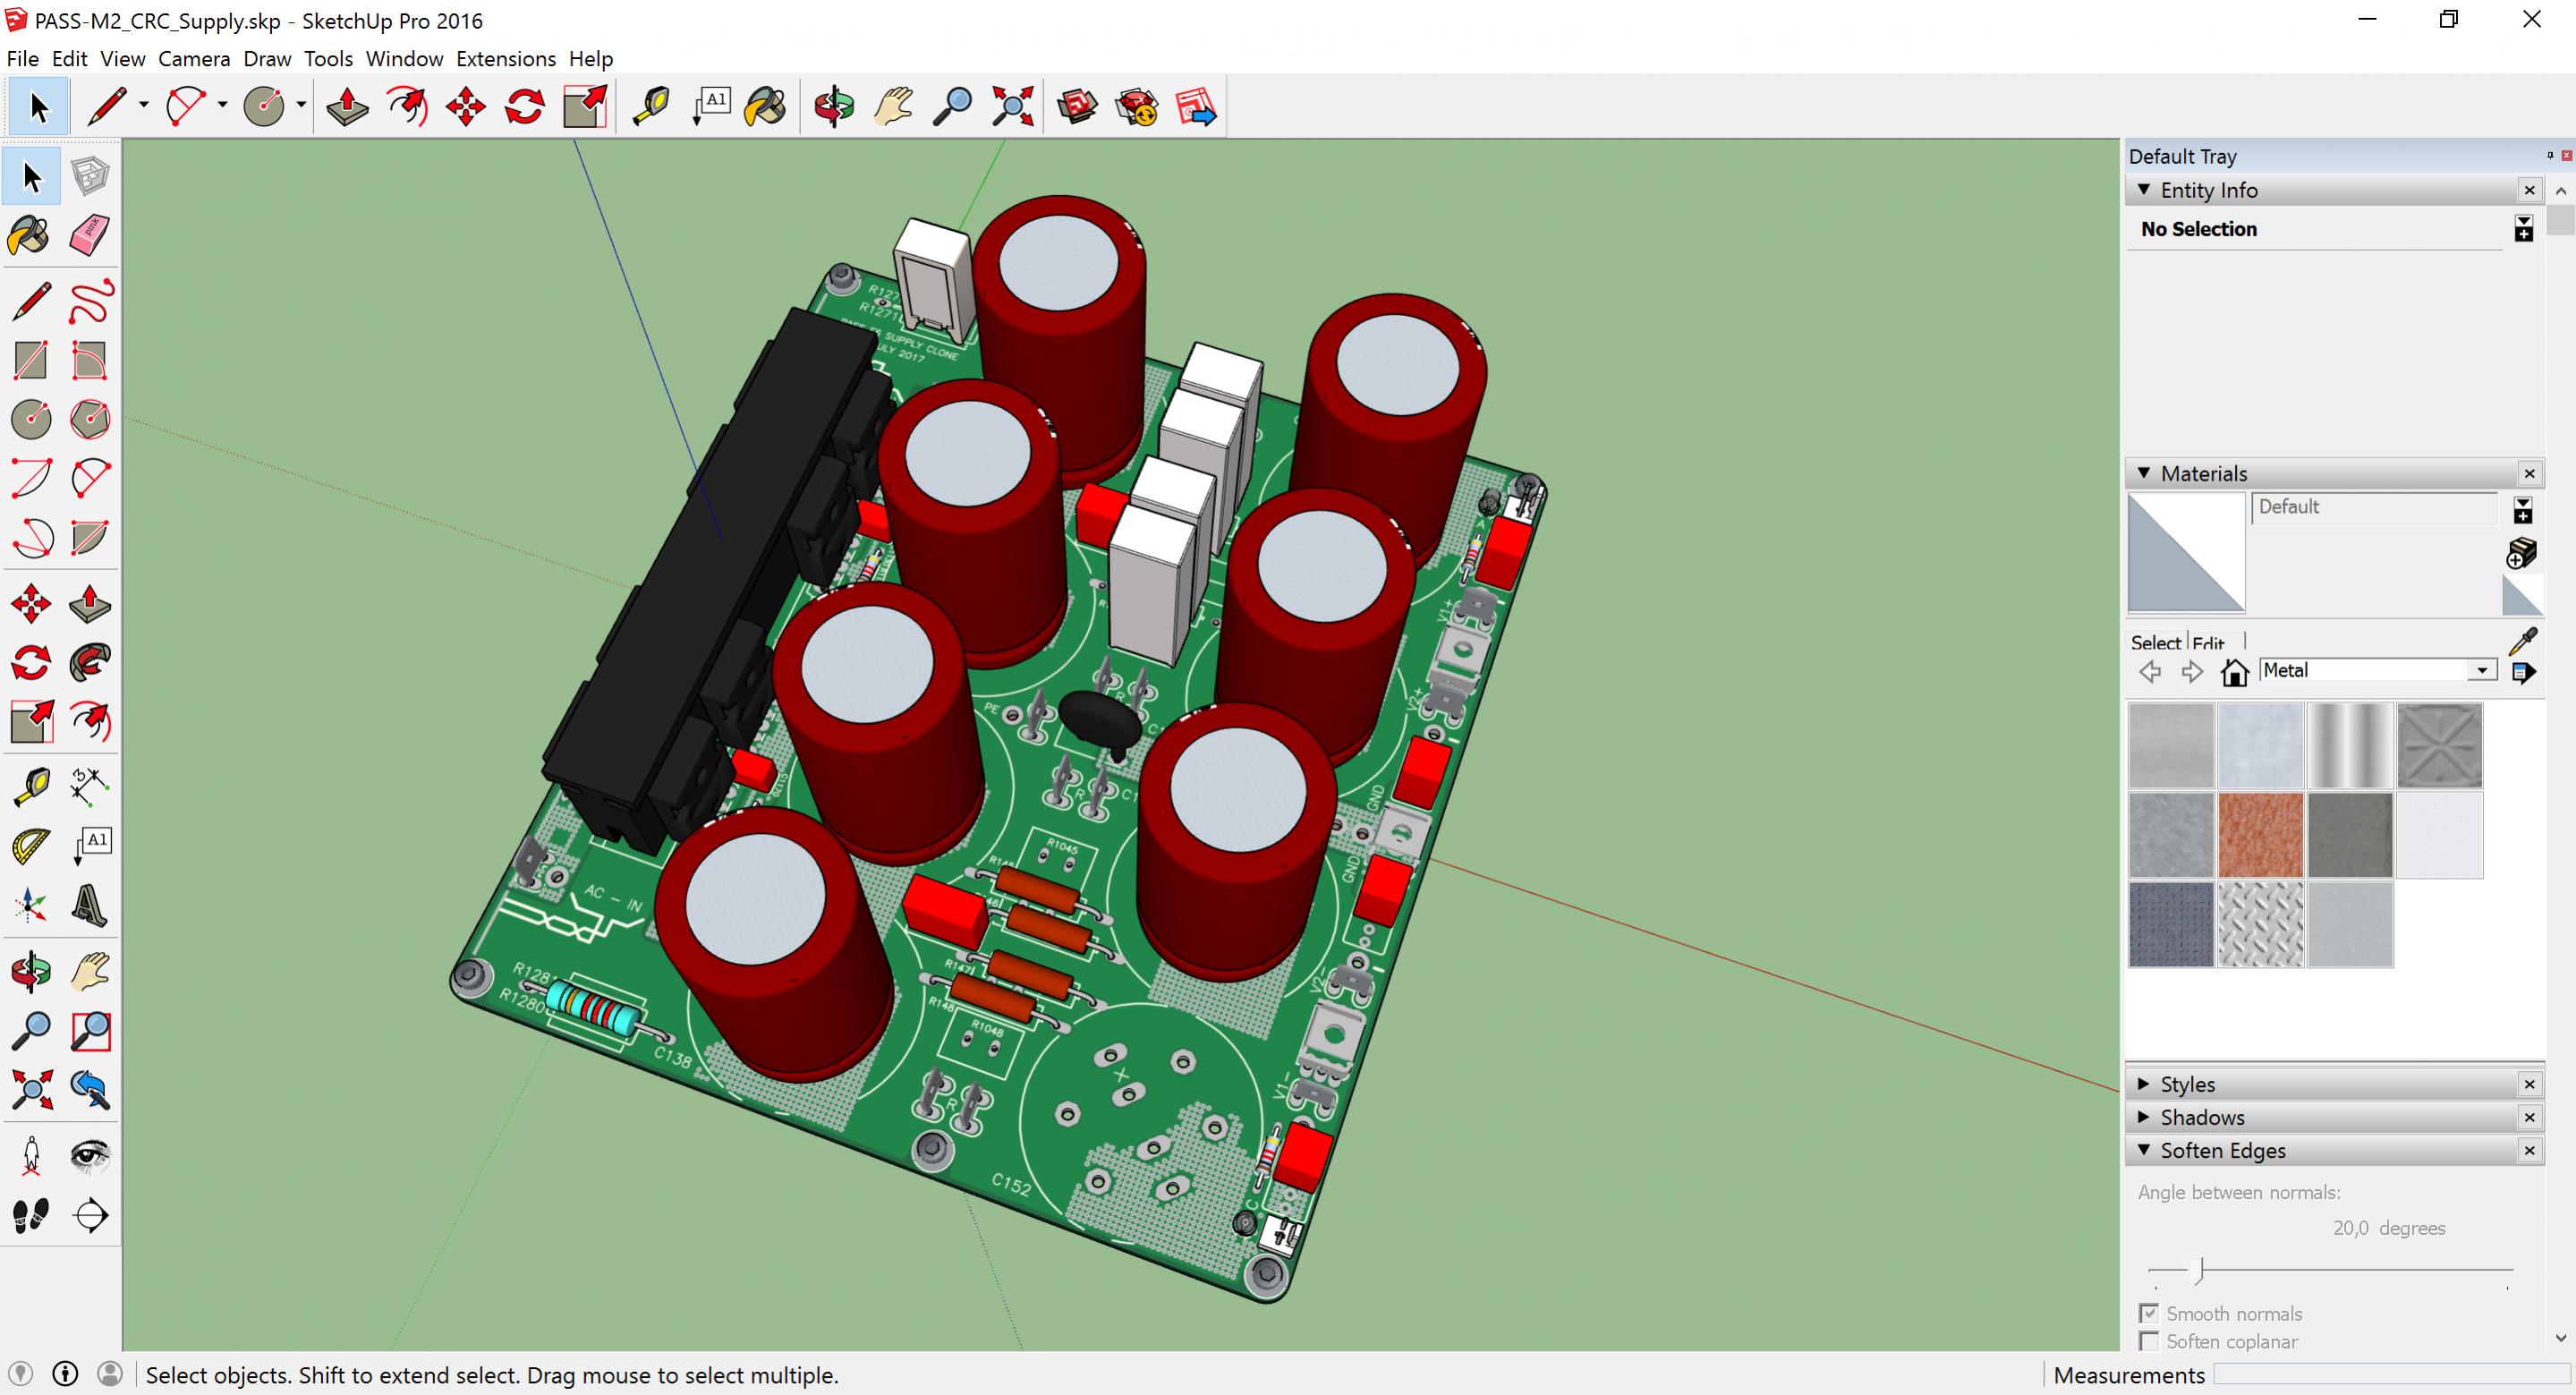Switch to the Edit tab in Materials
The image size is (2576, 1395).
(2208, 643)
